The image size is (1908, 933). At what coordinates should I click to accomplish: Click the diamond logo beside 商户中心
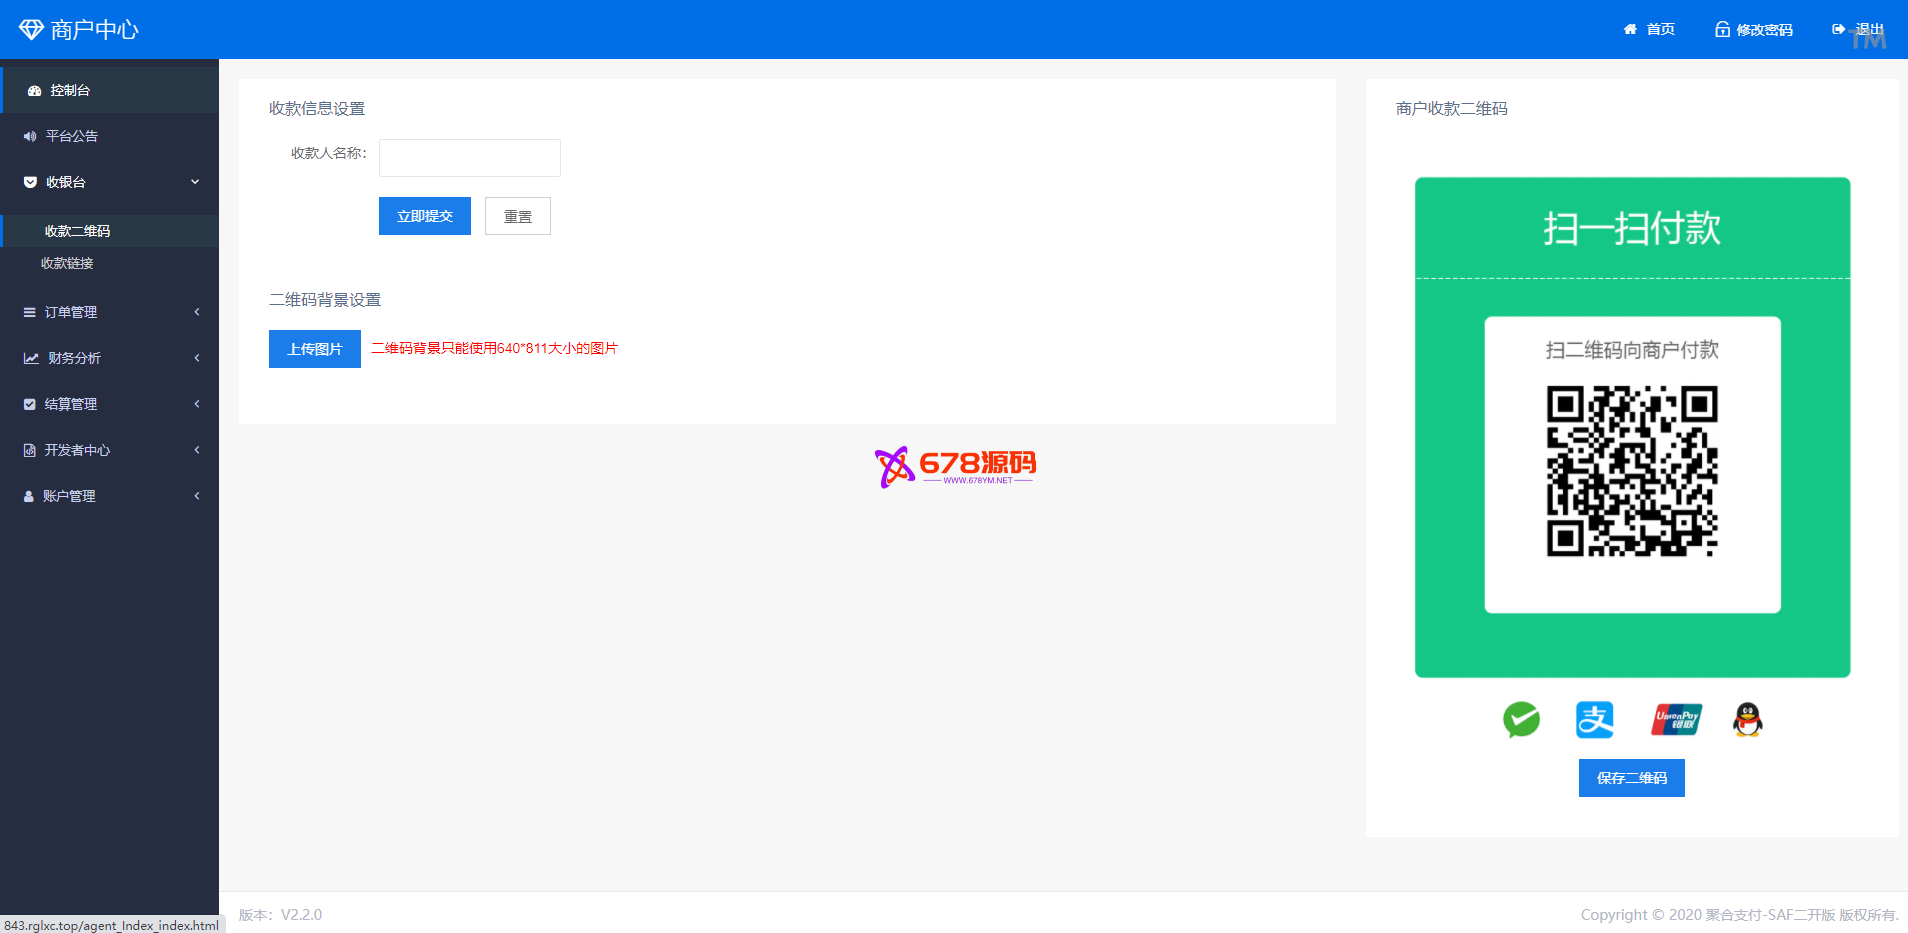pos(31,30)
